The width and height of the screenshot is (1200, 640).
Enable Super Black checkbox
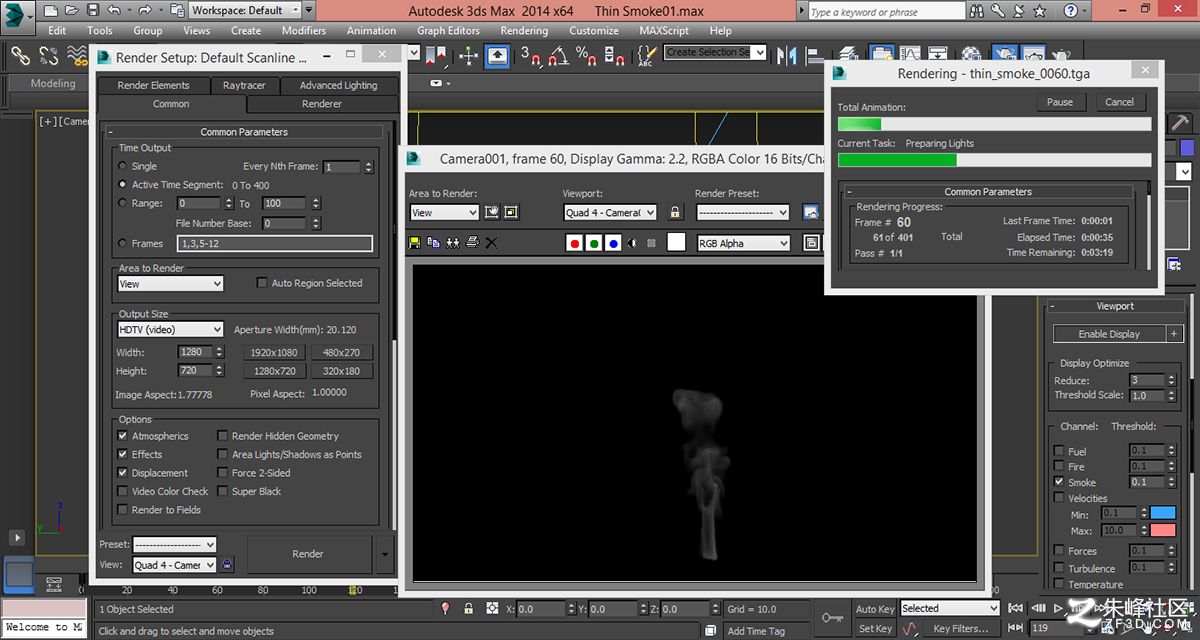click(x=223, y=491)
